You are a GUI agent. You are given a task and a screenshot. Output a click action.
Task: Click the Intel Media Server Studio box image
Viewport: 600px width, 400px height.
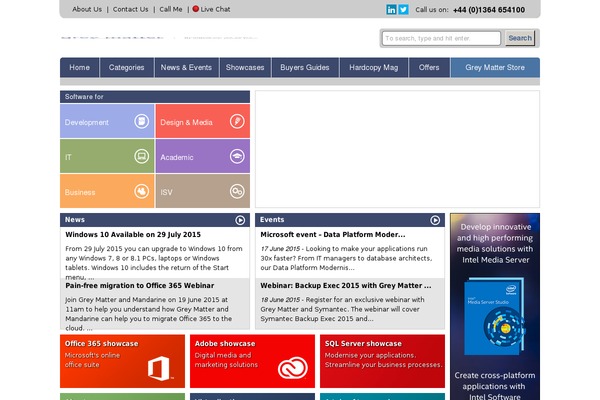pyautogui.click(x=495, y=317)
